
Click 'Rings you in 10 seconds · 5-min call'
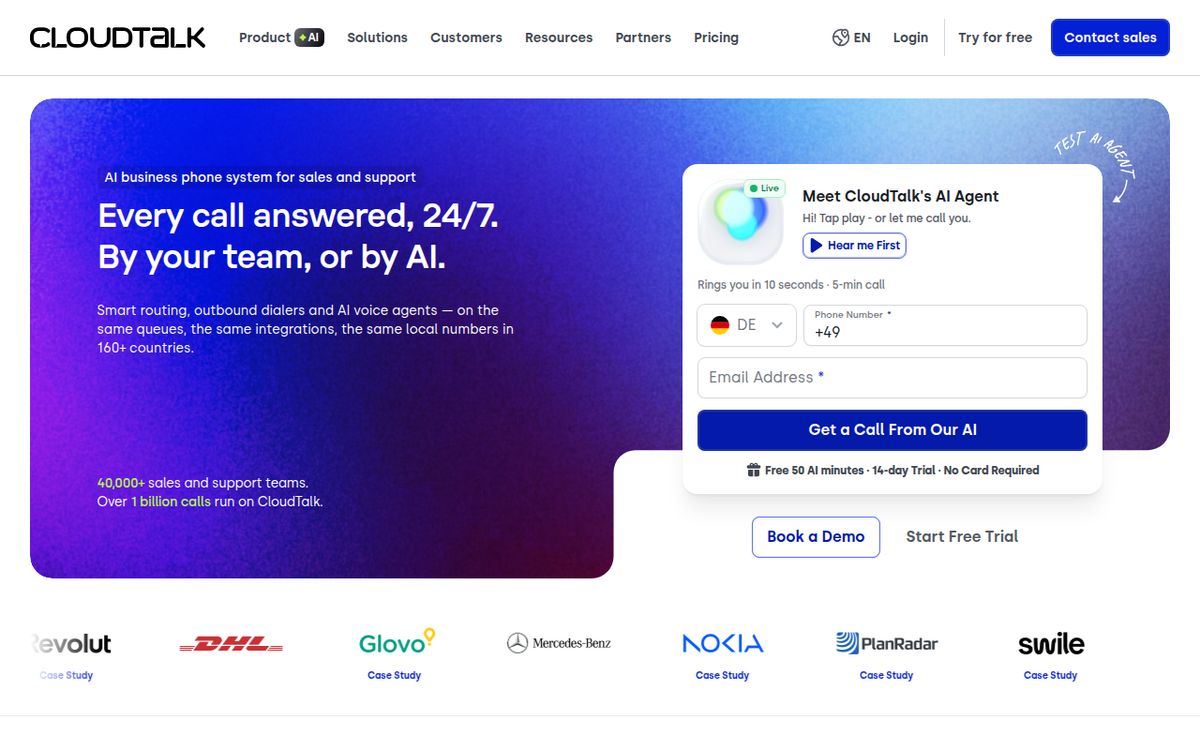pyautogui.click(x=791, y=285)
